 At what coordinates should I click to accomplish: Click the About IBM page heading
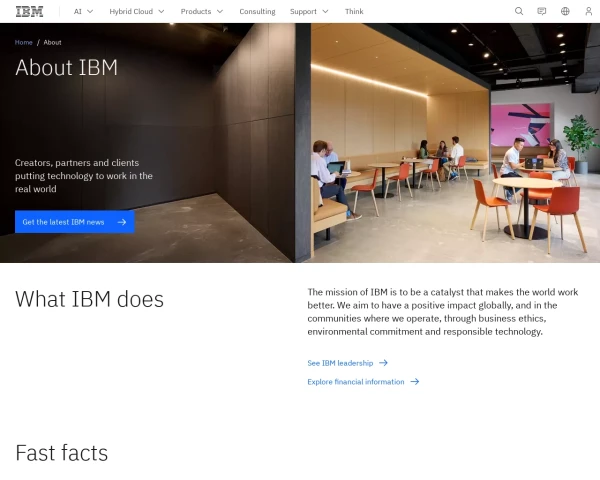pos(66,67)
